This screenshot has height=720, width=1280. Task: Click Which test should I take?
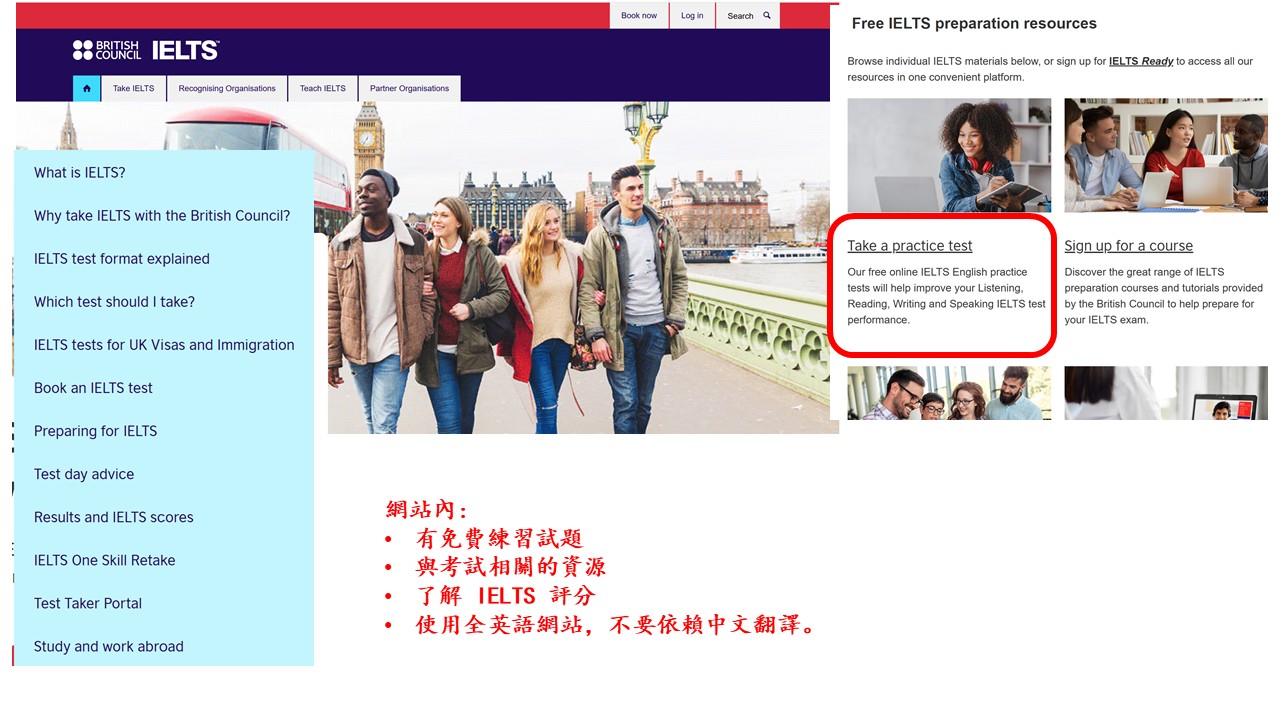[x=114, y=302]
